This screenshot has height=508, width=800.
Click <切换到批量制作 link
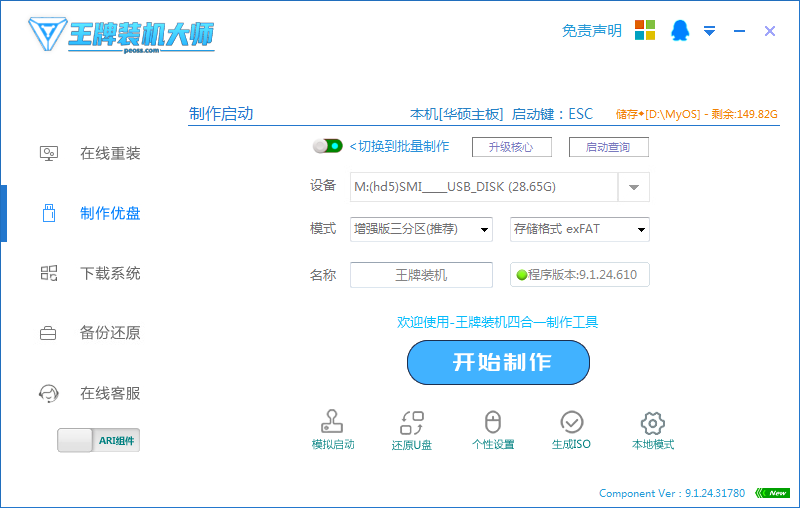point(399,146)
